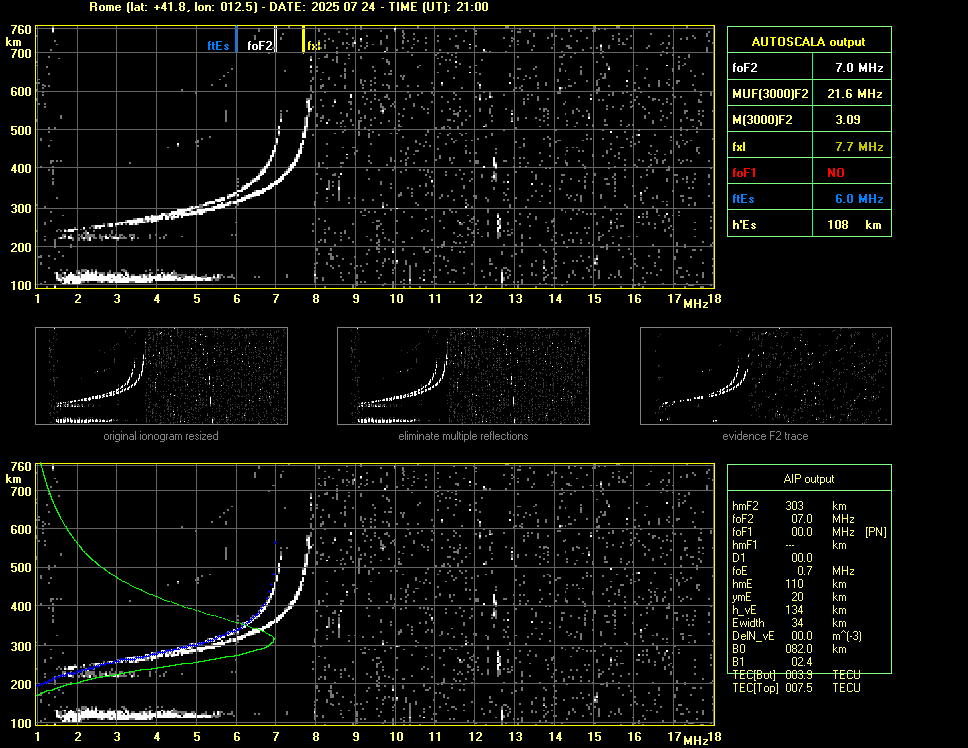Click the 'eliminate multiple reflections' caption
This screenshot has height=748, width=968.
click(463, 436)
